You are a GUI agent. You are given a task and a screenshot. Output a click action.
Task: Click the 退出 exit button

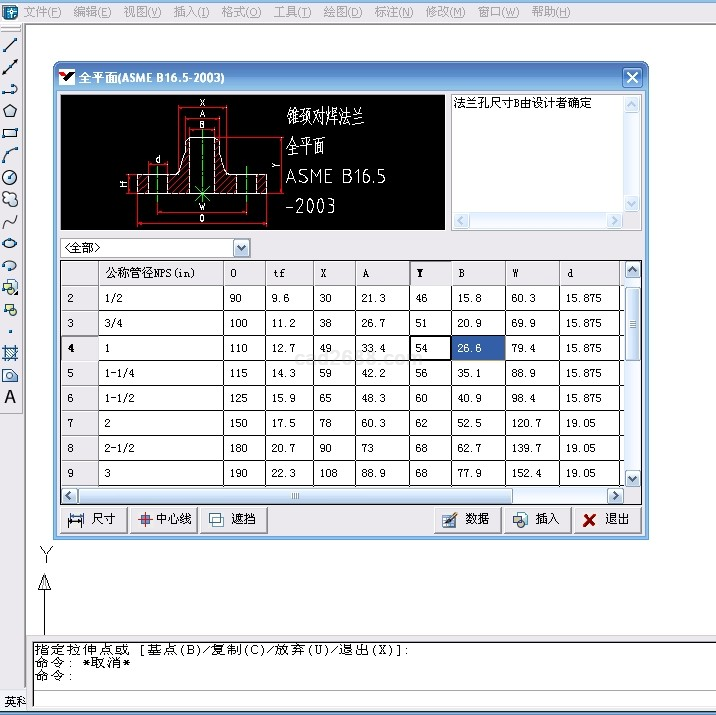pos(607,520)
